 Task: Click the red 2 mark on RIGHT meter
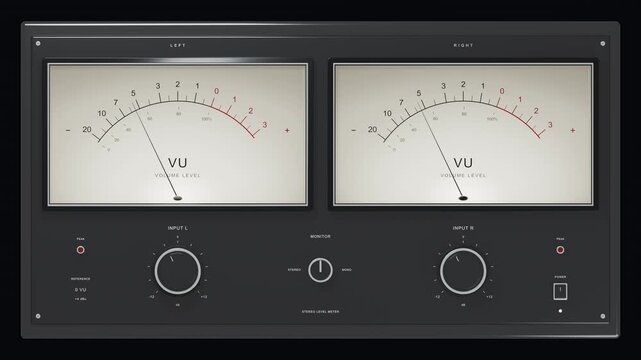click(536, 111)
